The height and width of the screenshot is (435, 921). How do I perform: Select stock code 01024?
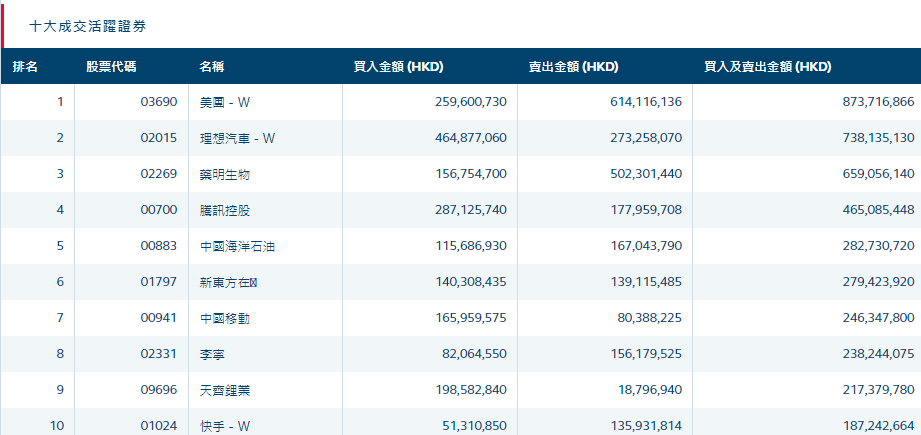[159, 426]
